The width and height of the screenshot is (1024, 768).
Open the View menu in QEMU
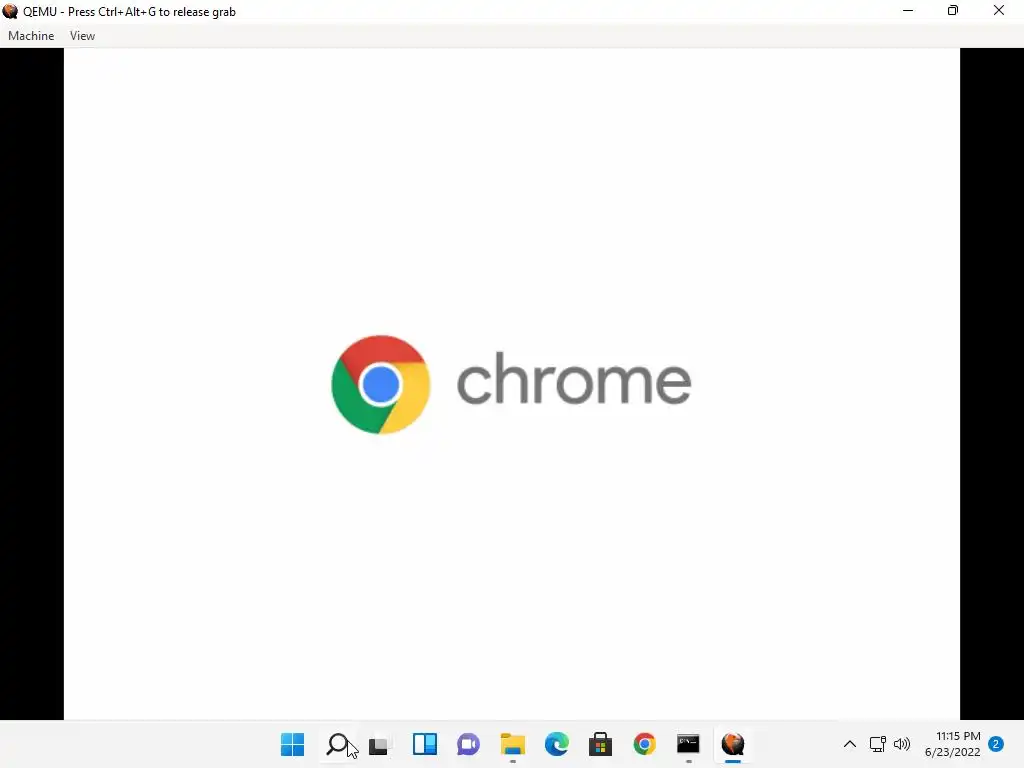click(x=82, y=36)
